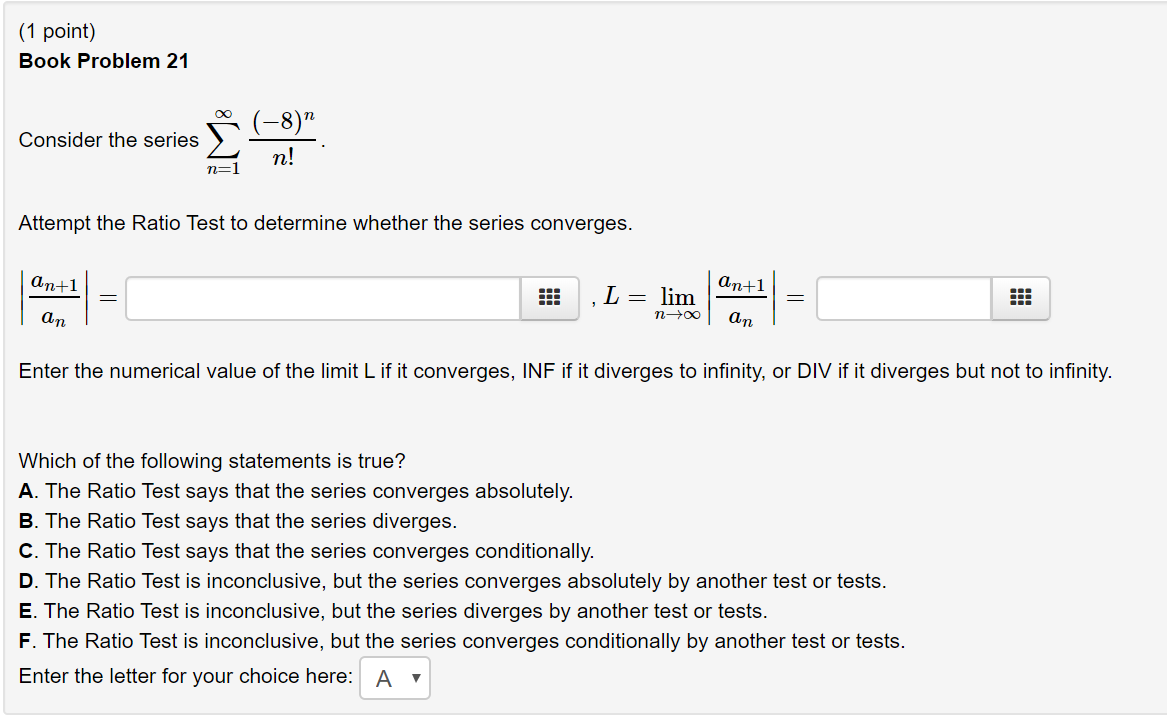Click the keypad icon next to the rightmost answer field
This screenshot has width=1167, height=716.
tap(1021, 297)
